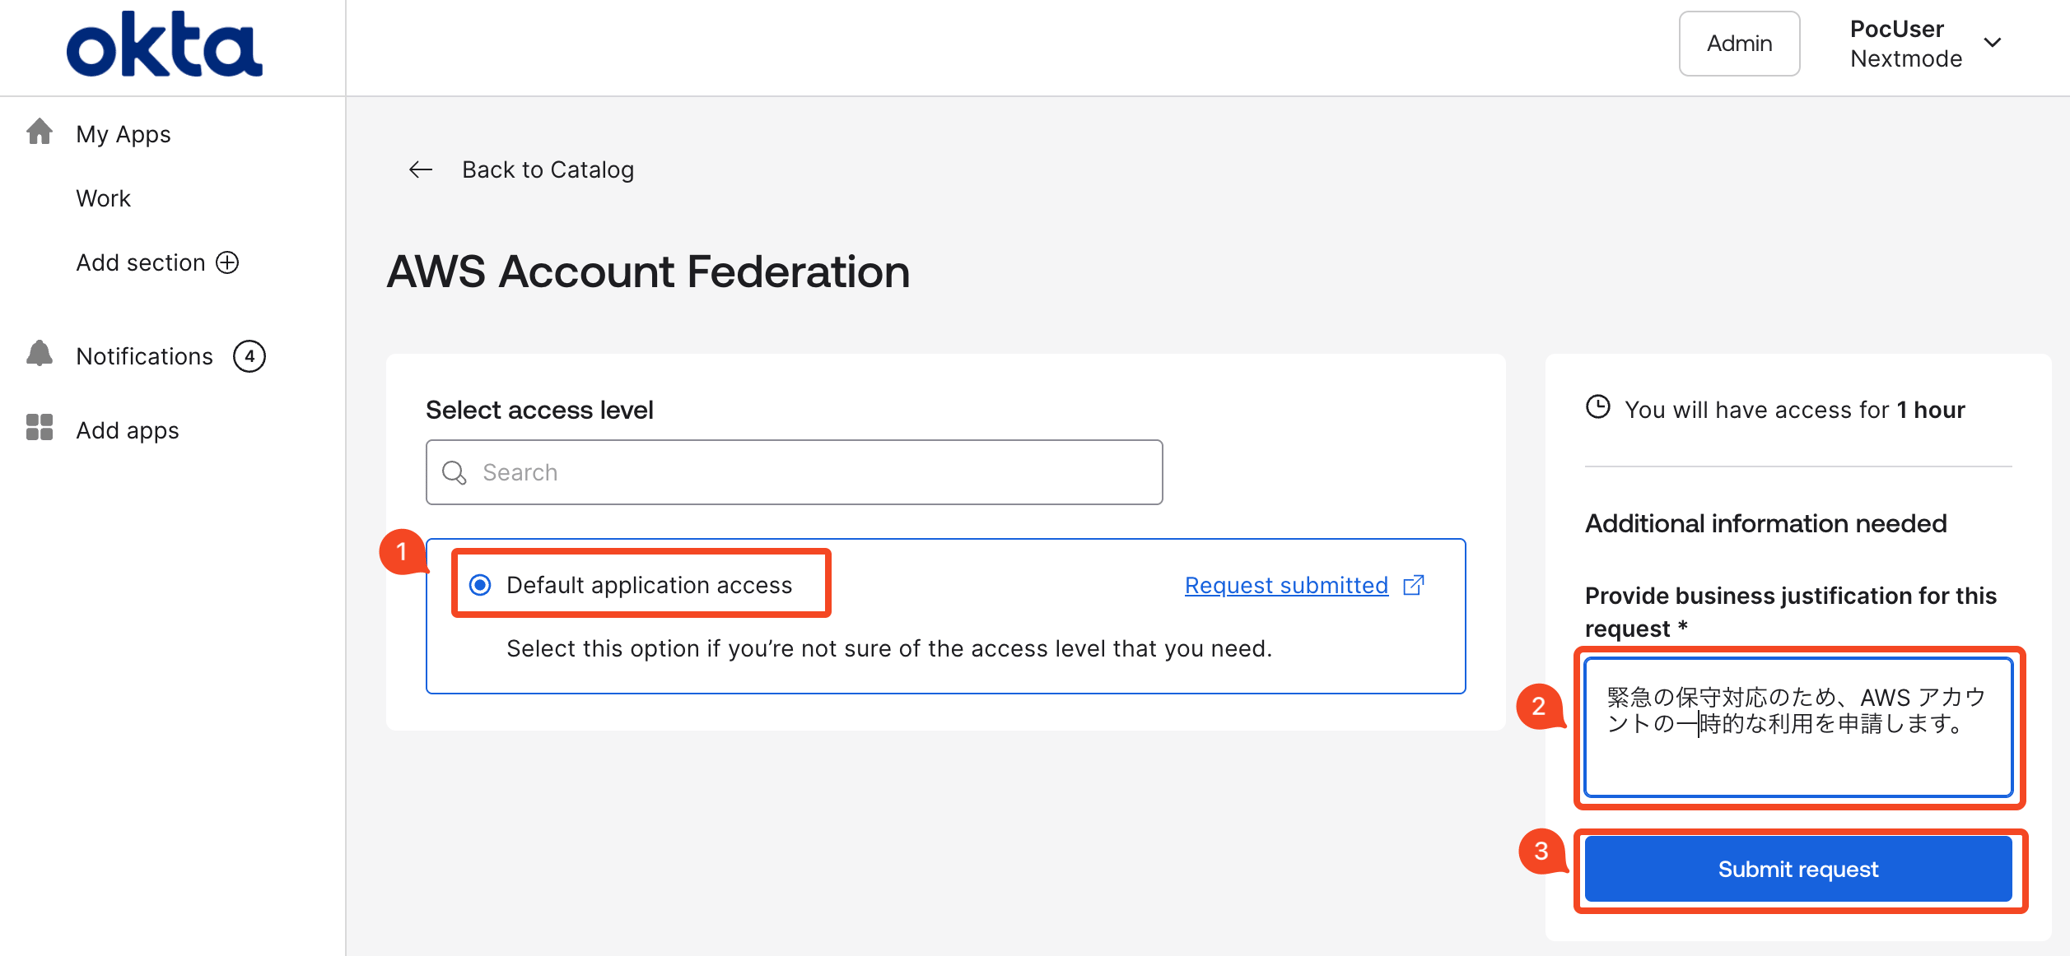Click the back arrow near Back to Catalog
This screenshot has width=2070, height=956.
tap(420, 169)
